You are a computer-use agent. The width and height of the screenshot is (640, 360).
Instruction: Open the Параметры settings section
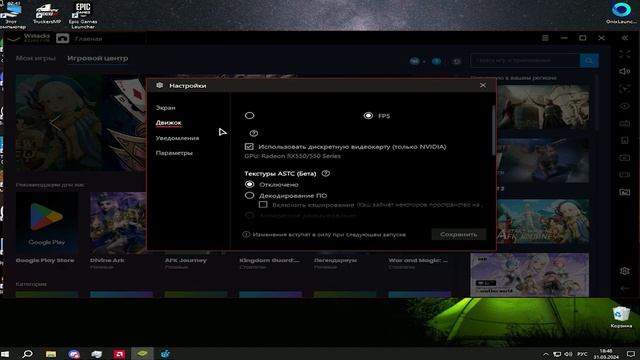click(174, 153)
